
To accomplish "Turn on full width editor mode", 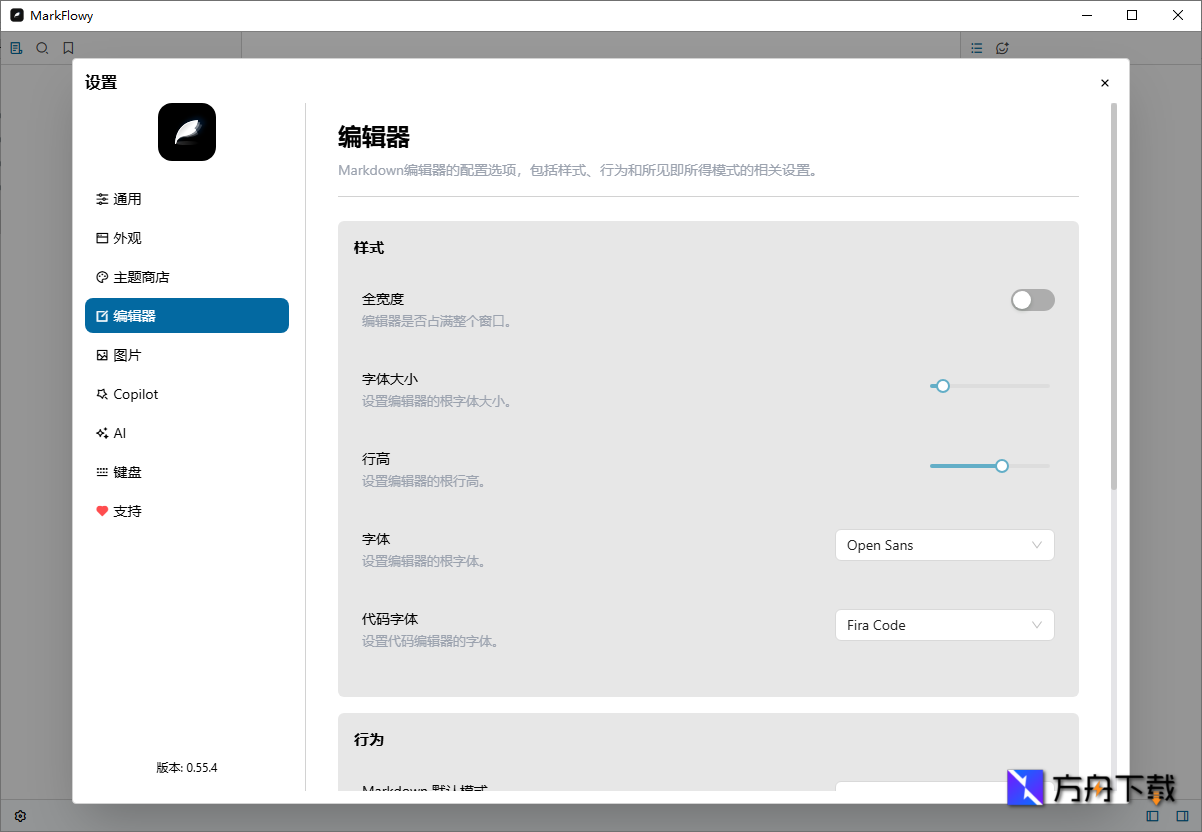I will [x=1032, y=299].
